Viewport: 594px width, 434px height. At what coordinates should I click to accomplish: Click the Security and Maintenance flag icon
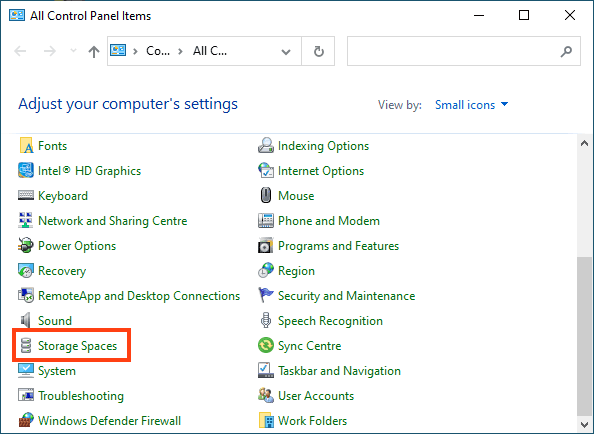[266, 295]
